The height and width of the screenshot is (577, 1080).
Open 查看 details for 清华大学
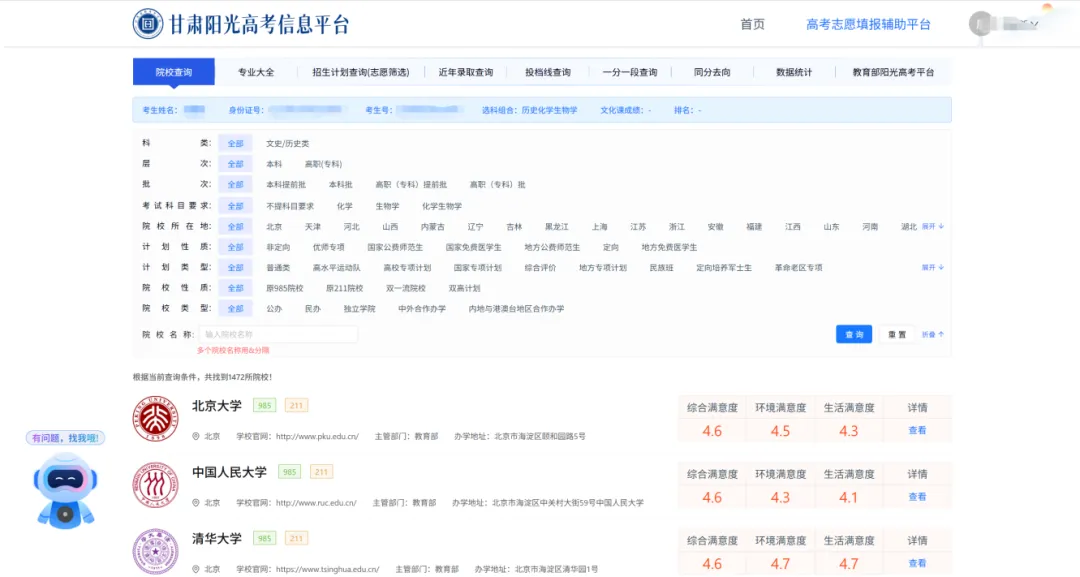click(917, 563)
